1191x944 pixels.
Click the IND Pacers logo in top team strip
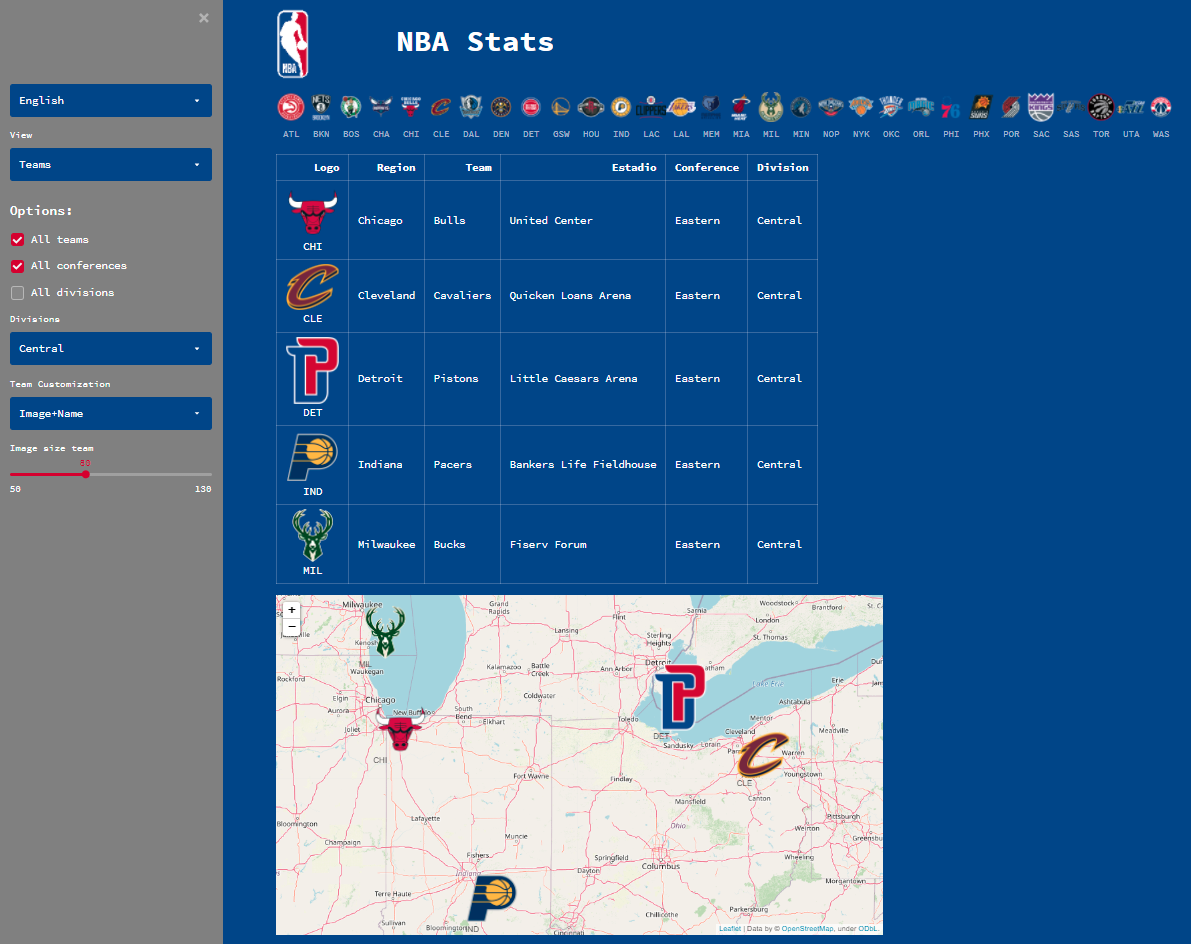tap(621, 108)
